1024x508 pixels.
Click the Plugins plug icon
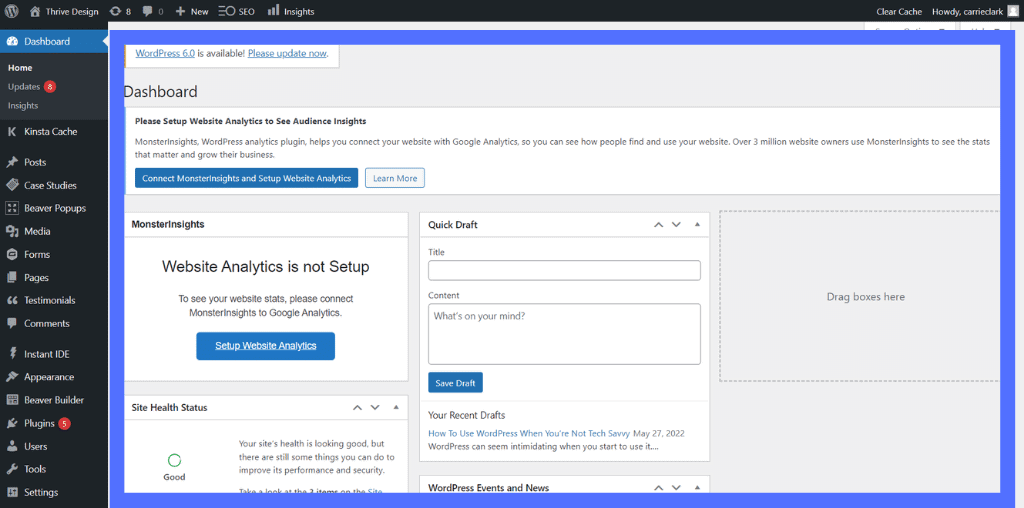(x=12, y=423)
